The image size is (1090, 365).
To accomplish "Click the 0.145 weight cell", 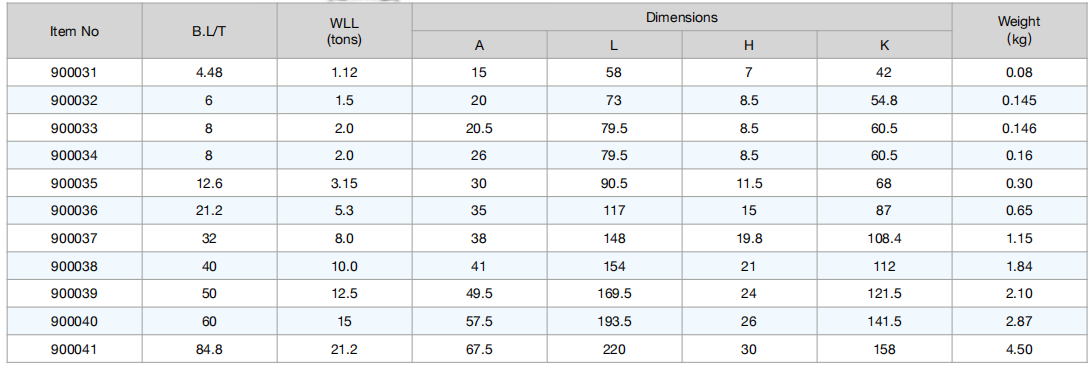I will (x=1019, y=100).
